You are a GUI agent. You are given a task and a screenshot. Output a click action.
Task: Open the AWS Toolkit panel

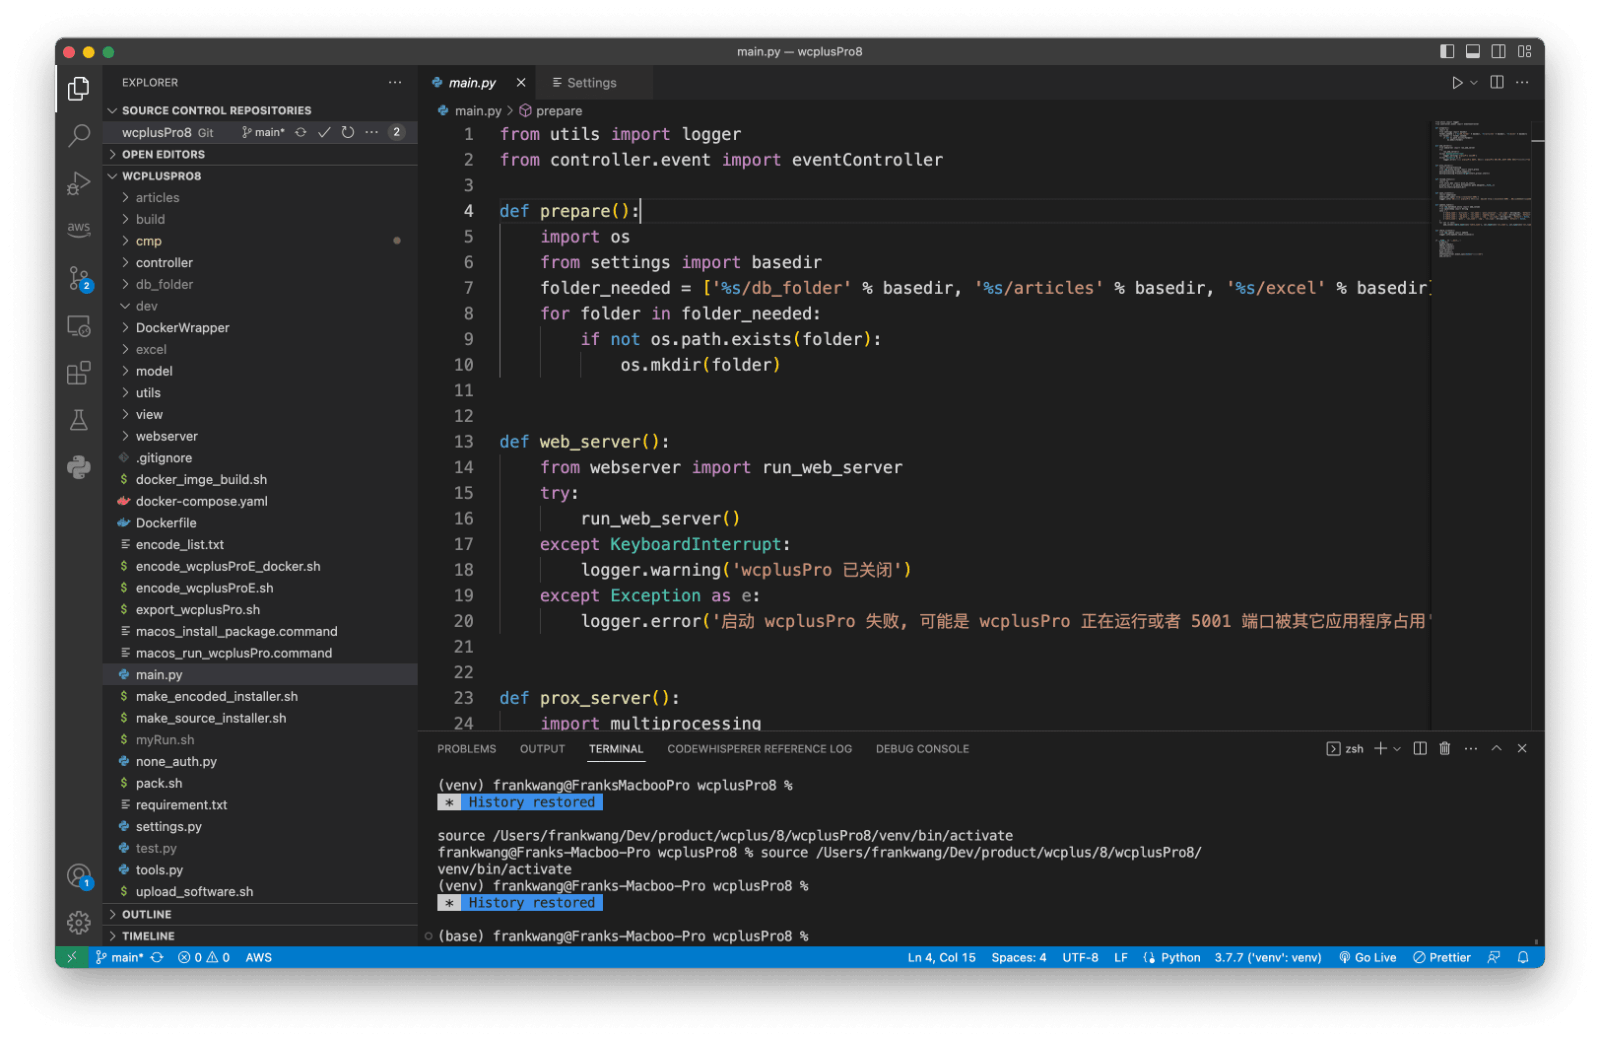[x=79, y=229]
